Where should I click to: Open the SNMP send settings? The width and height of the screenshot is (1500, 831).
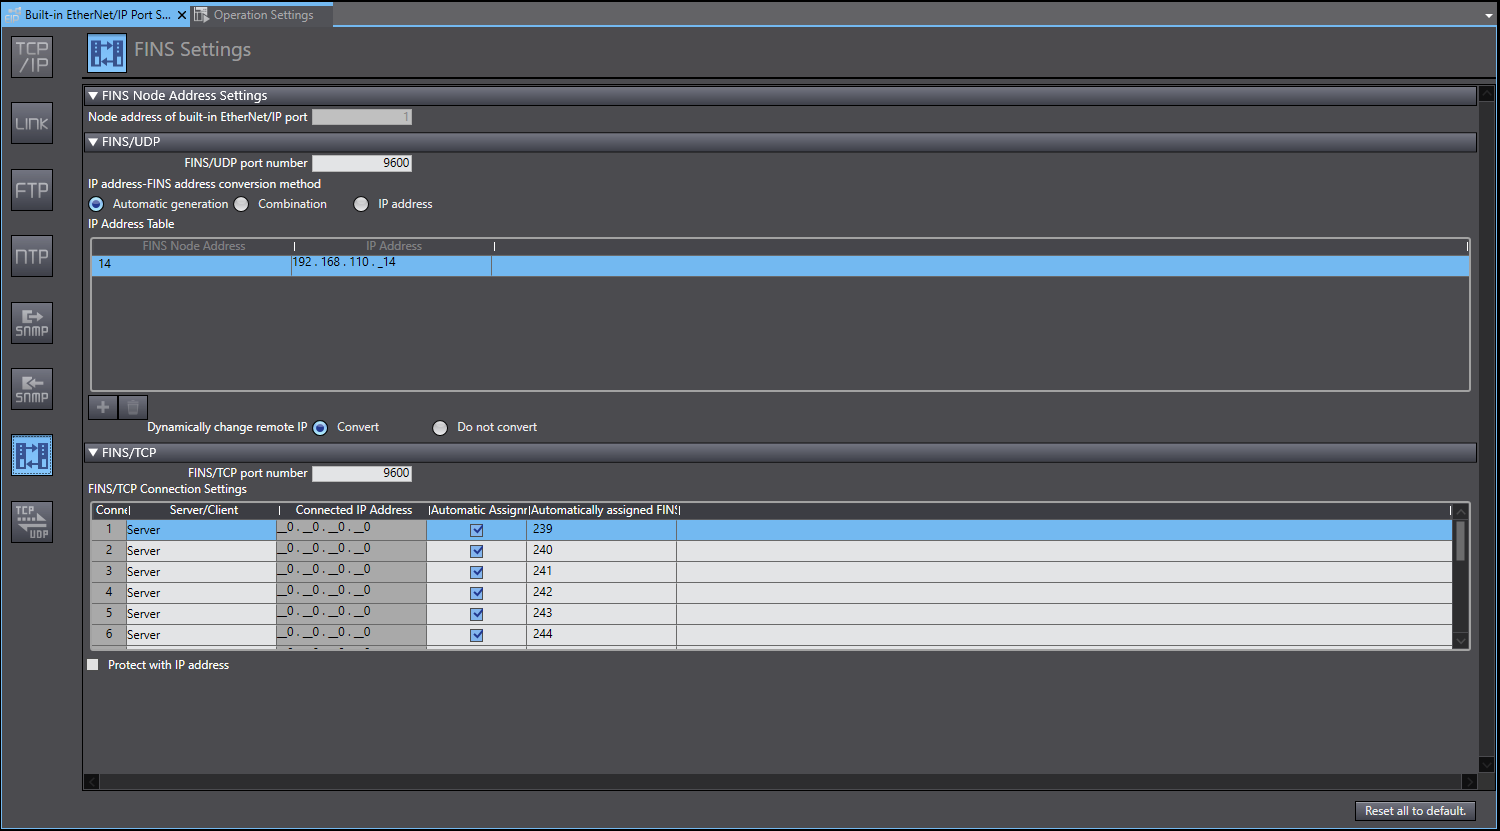point(31,323)
